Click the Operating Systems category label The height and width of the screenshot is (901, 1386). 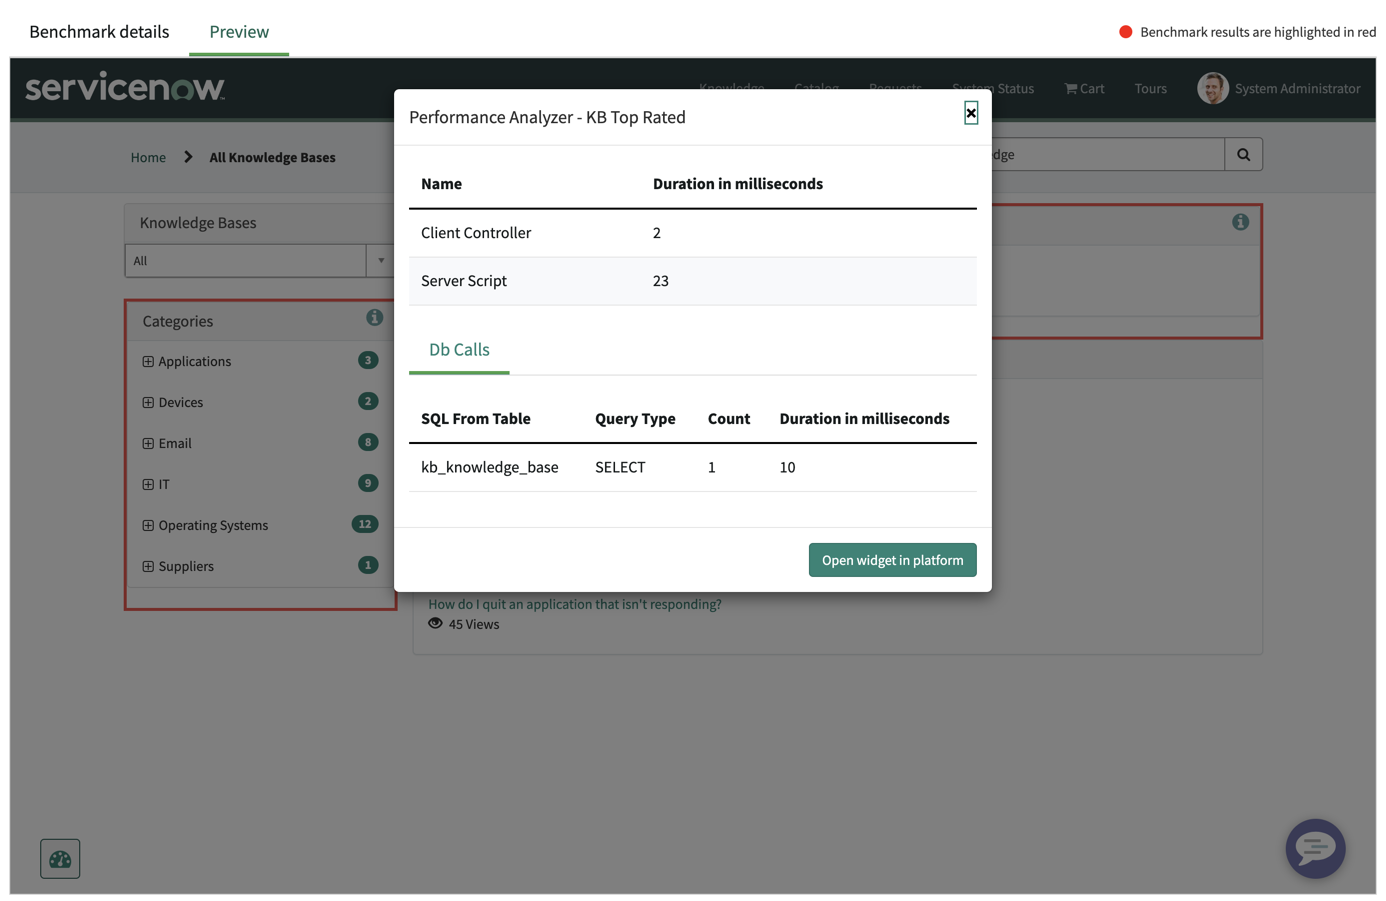213,525
